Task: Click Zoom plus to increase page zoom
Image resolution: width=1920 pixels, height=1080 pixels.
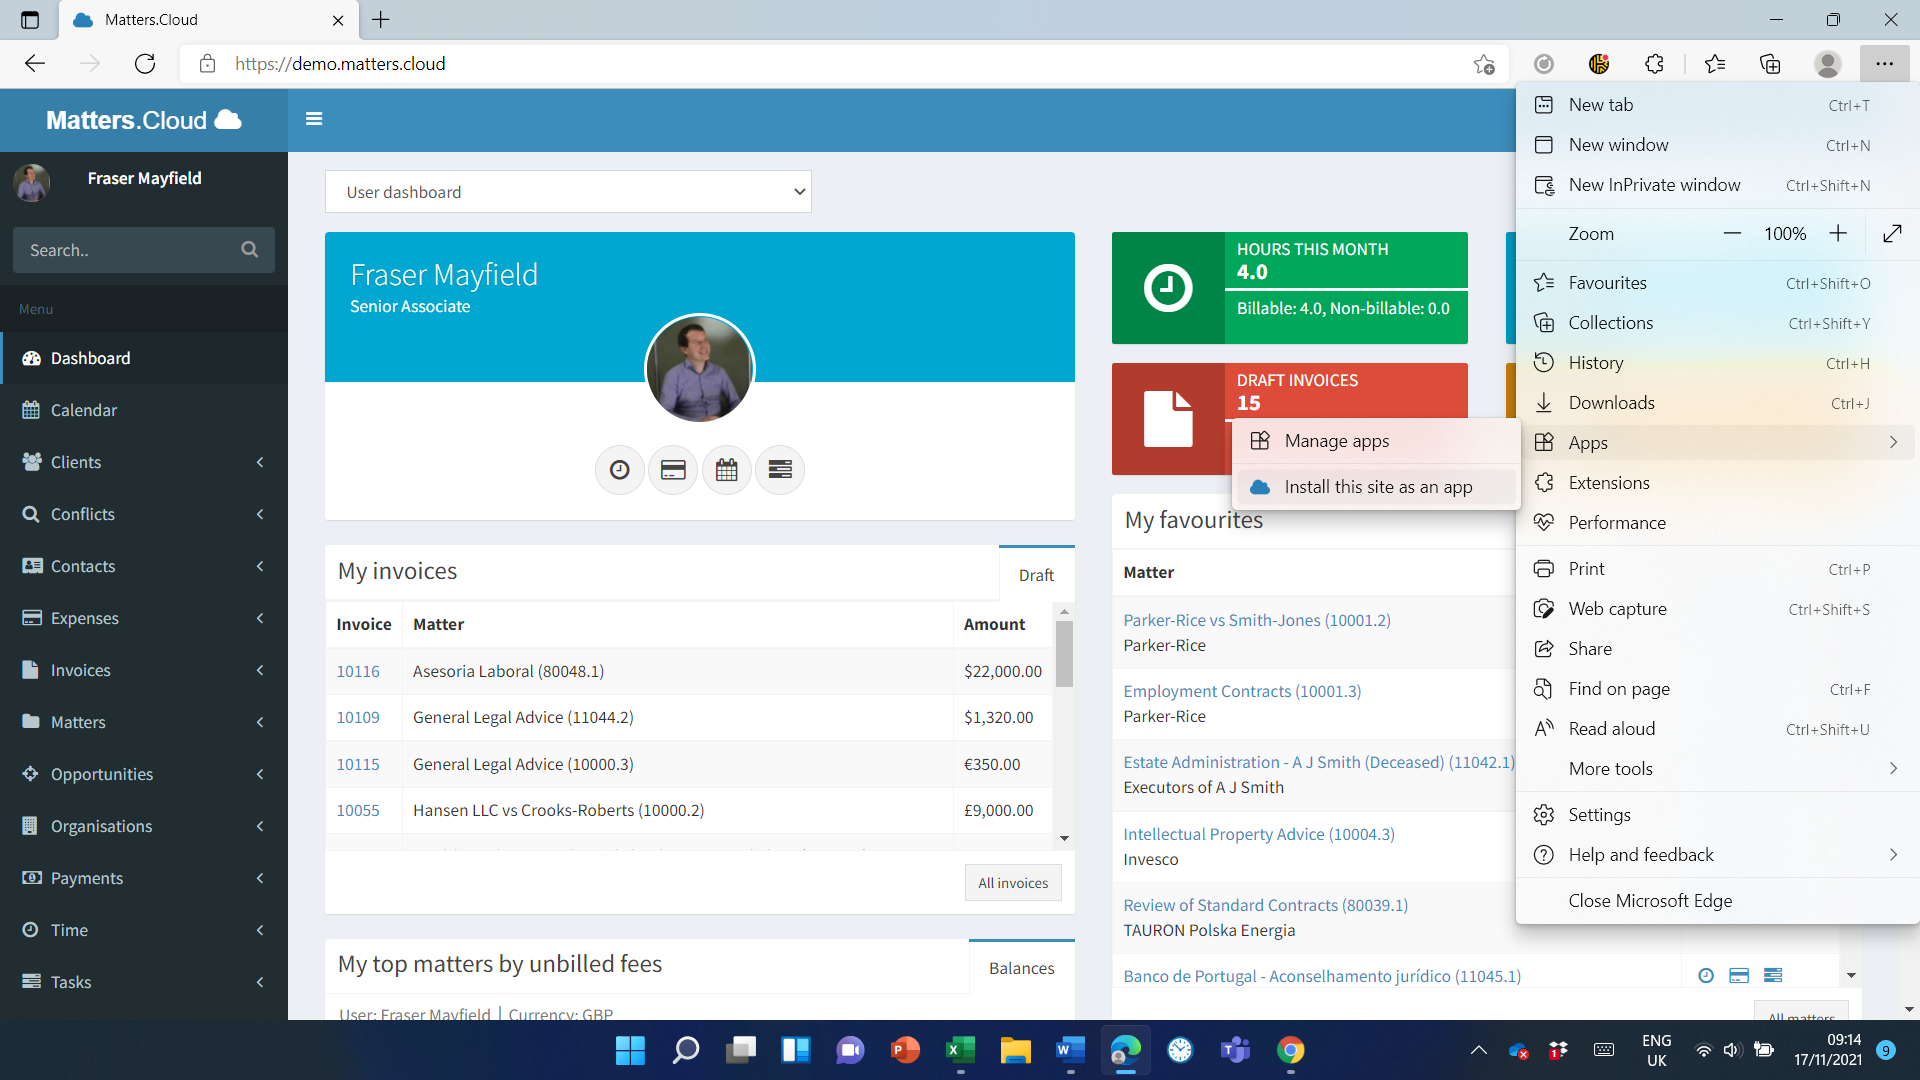Action: coord(1838,233)
